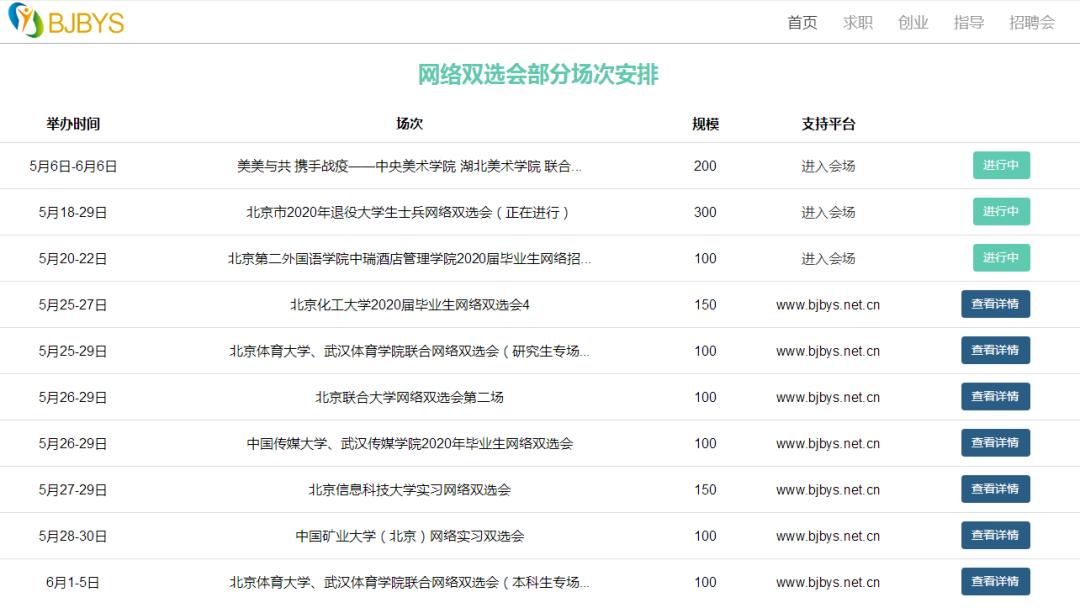This screenshot has height=608, width=1080.
Task: Open details for 中国矿业大学（北京）fair
Action: tap(995, 535)
